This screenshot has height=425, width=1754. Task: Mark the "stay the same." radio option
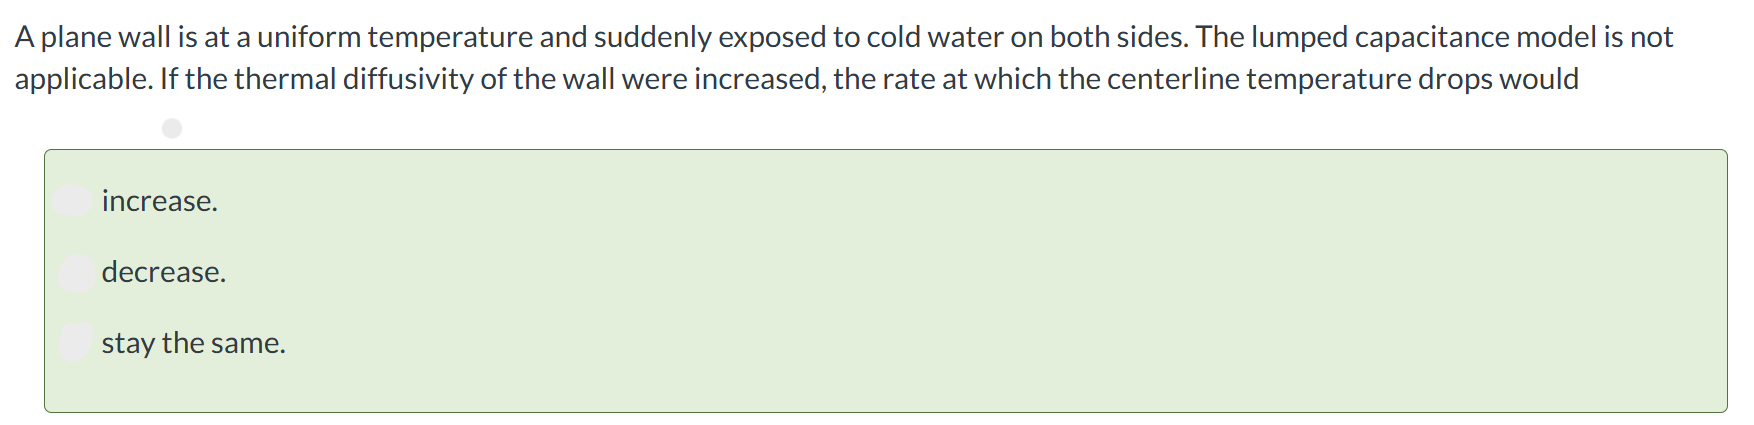tap(76, 343)
